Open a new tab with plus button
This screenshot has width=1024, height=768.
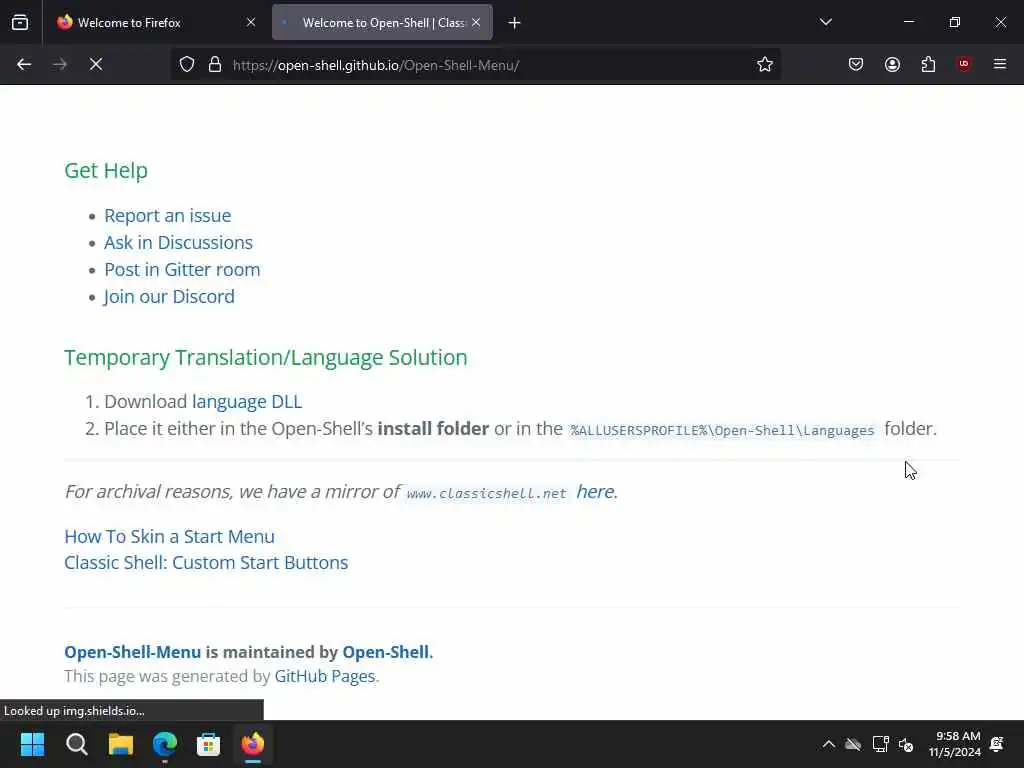(515, 23)
